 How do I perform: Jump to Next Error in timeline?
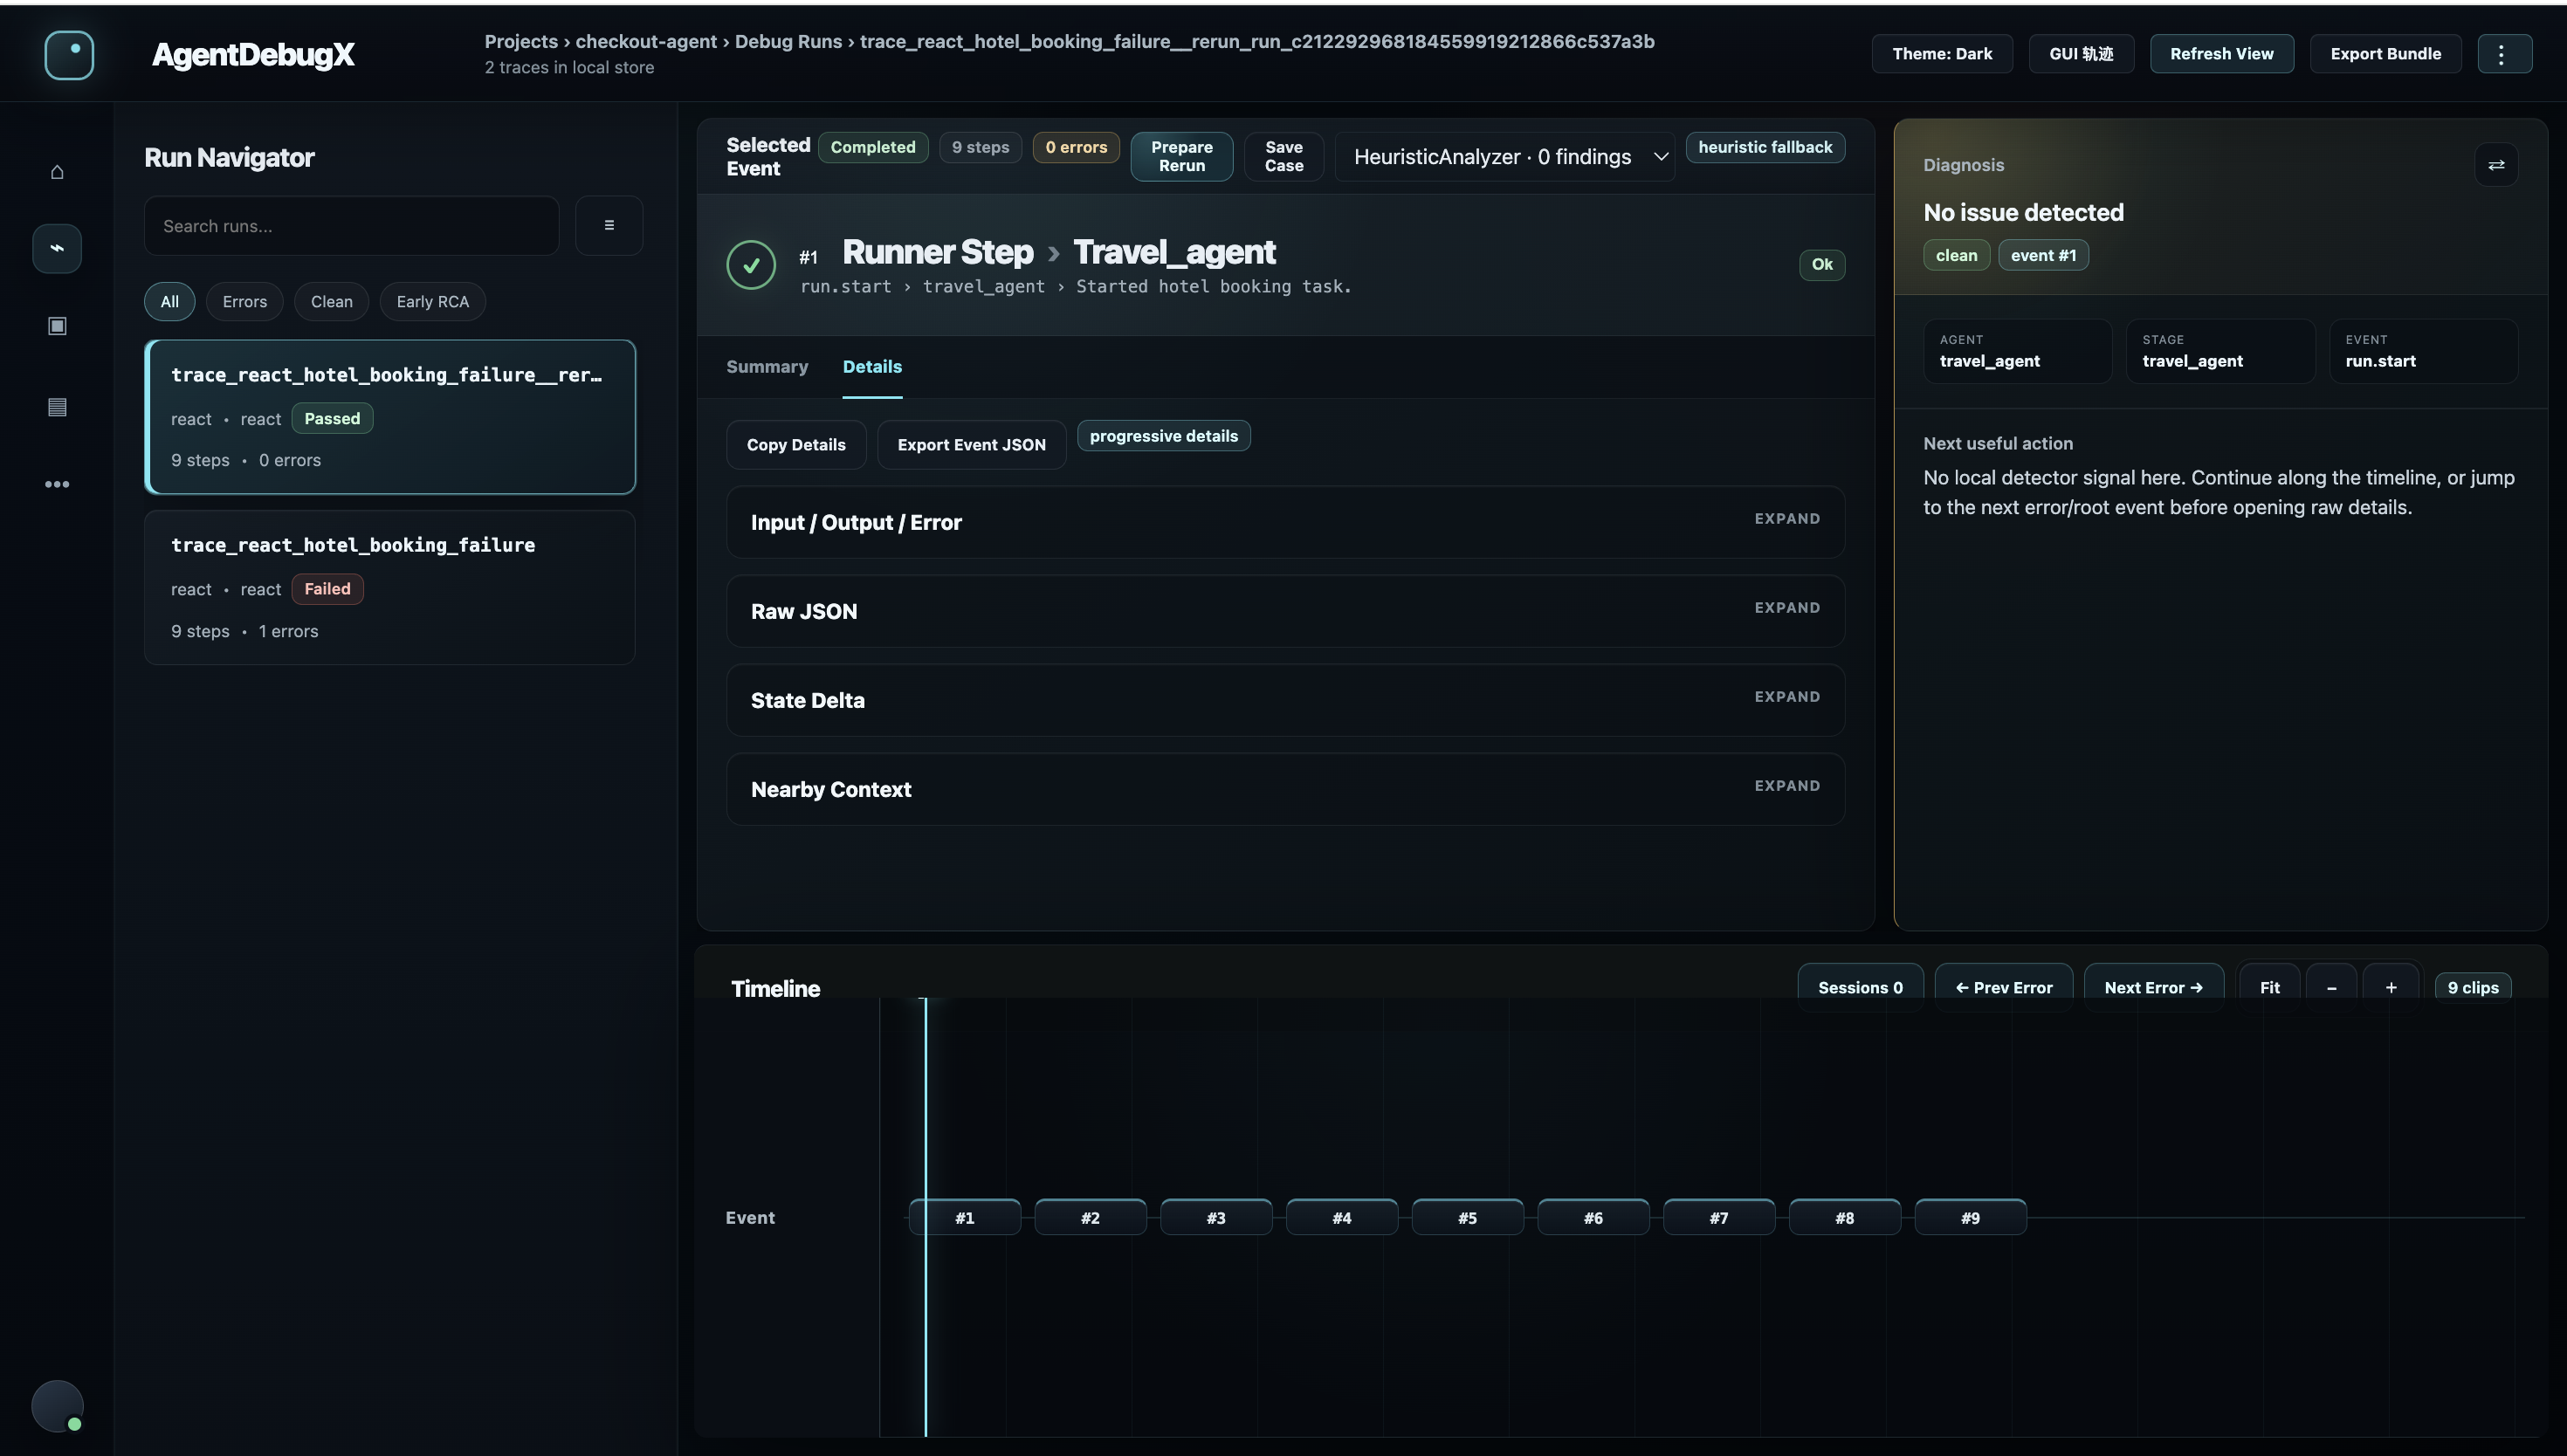pyautogui.click(x=2153, y=987)
